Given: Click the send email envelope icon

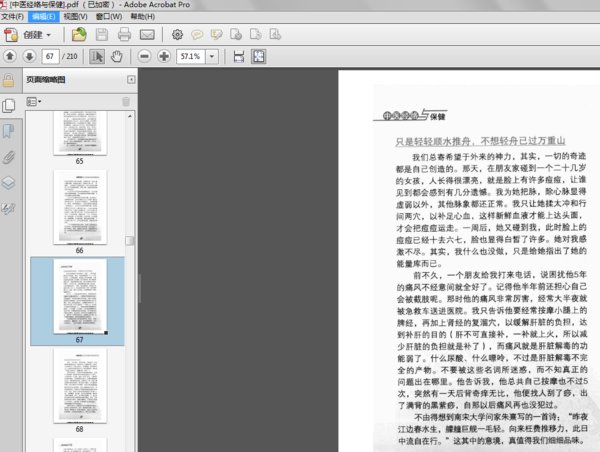Looking at the screenshot, I should click(x=147, y=35).
